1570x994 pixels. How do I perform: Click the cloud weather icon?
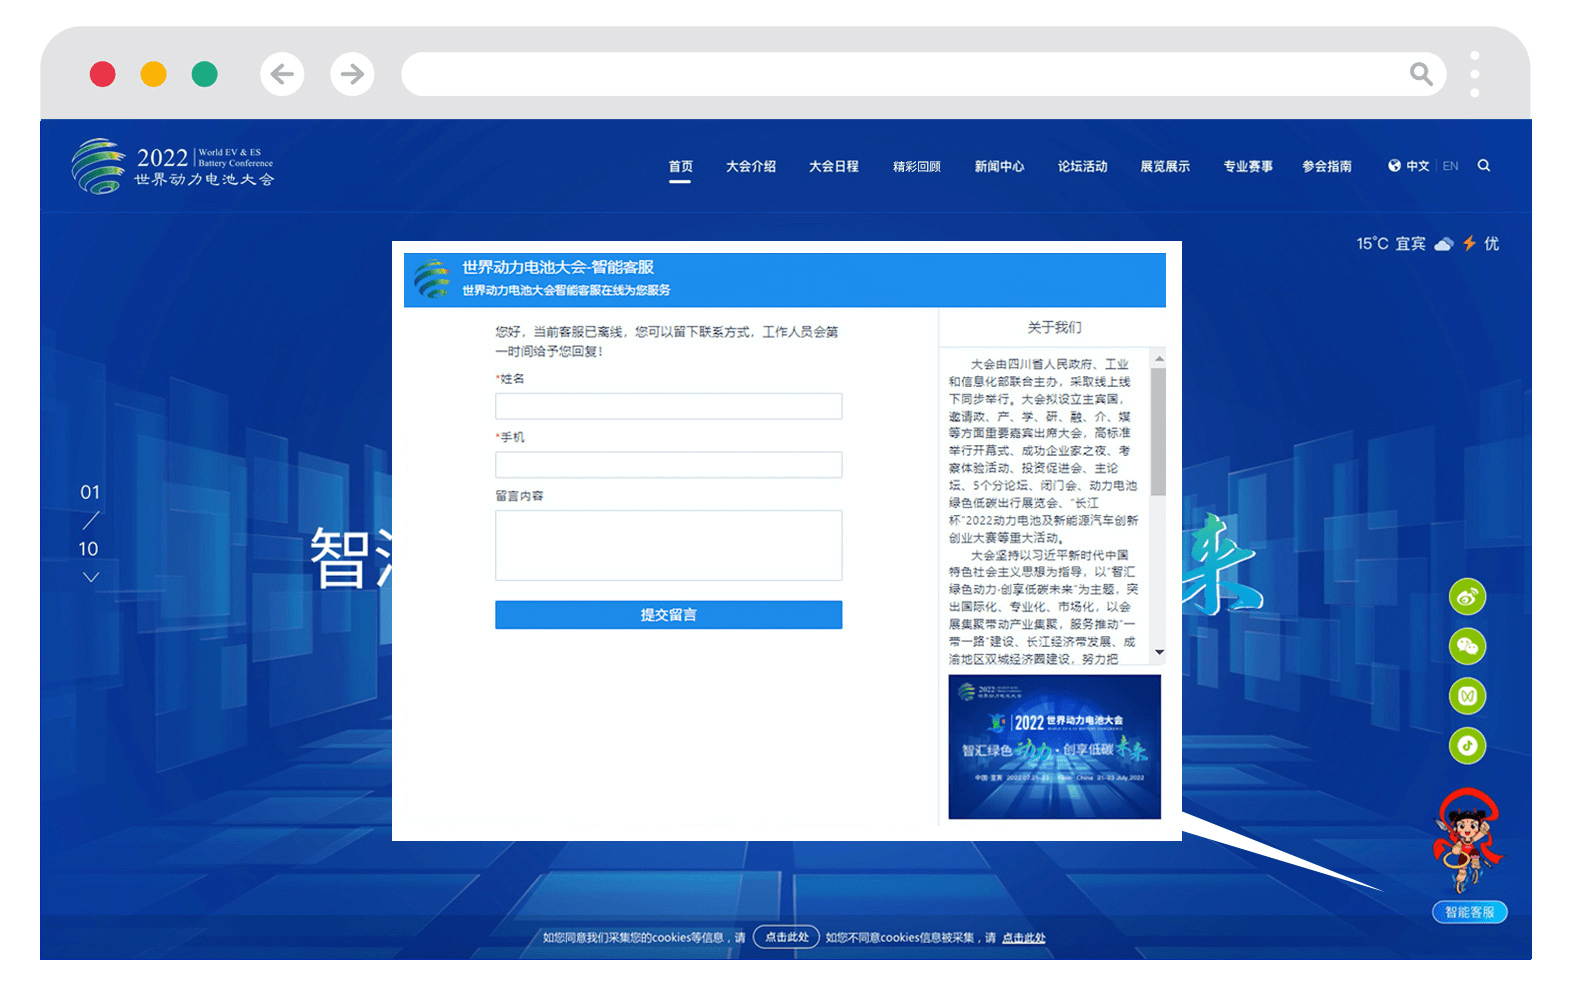(1443, 244)
